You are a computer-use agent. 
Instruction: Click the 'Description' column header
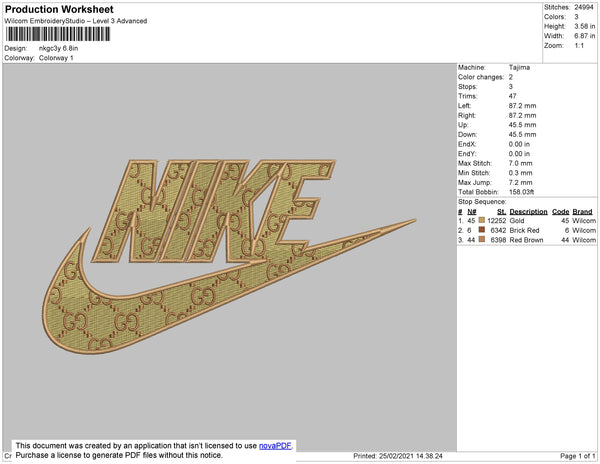[x=528, y=212]
